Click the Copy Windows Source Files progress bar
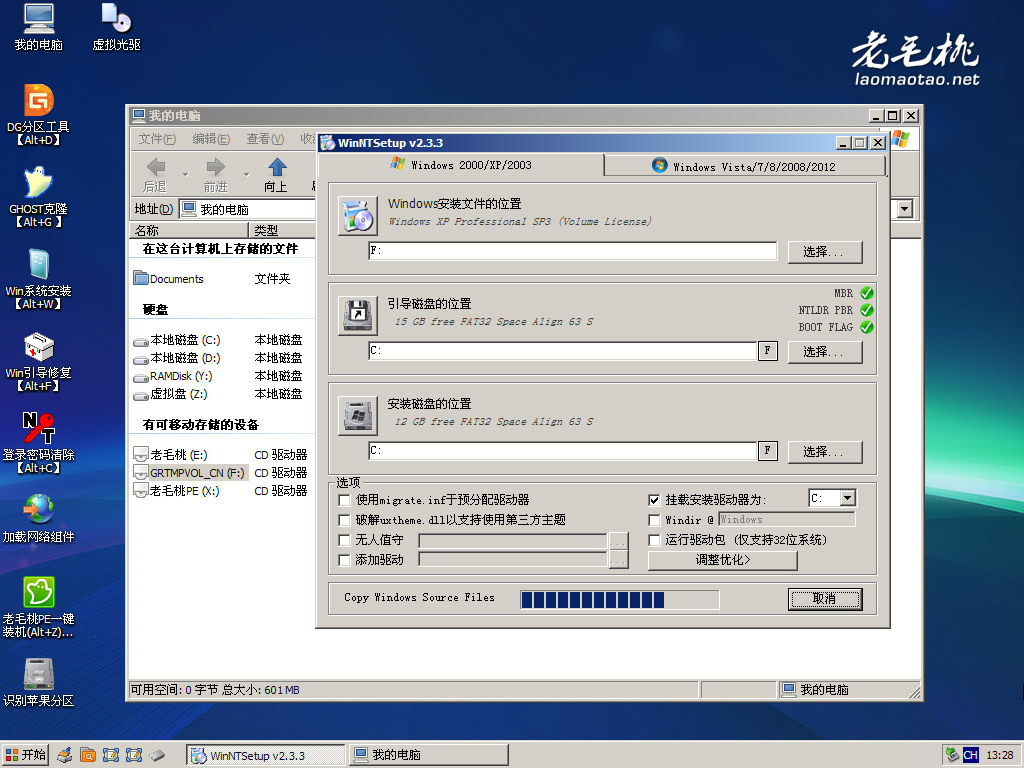The image size is (1024, 768). click(x=620, y=600)
